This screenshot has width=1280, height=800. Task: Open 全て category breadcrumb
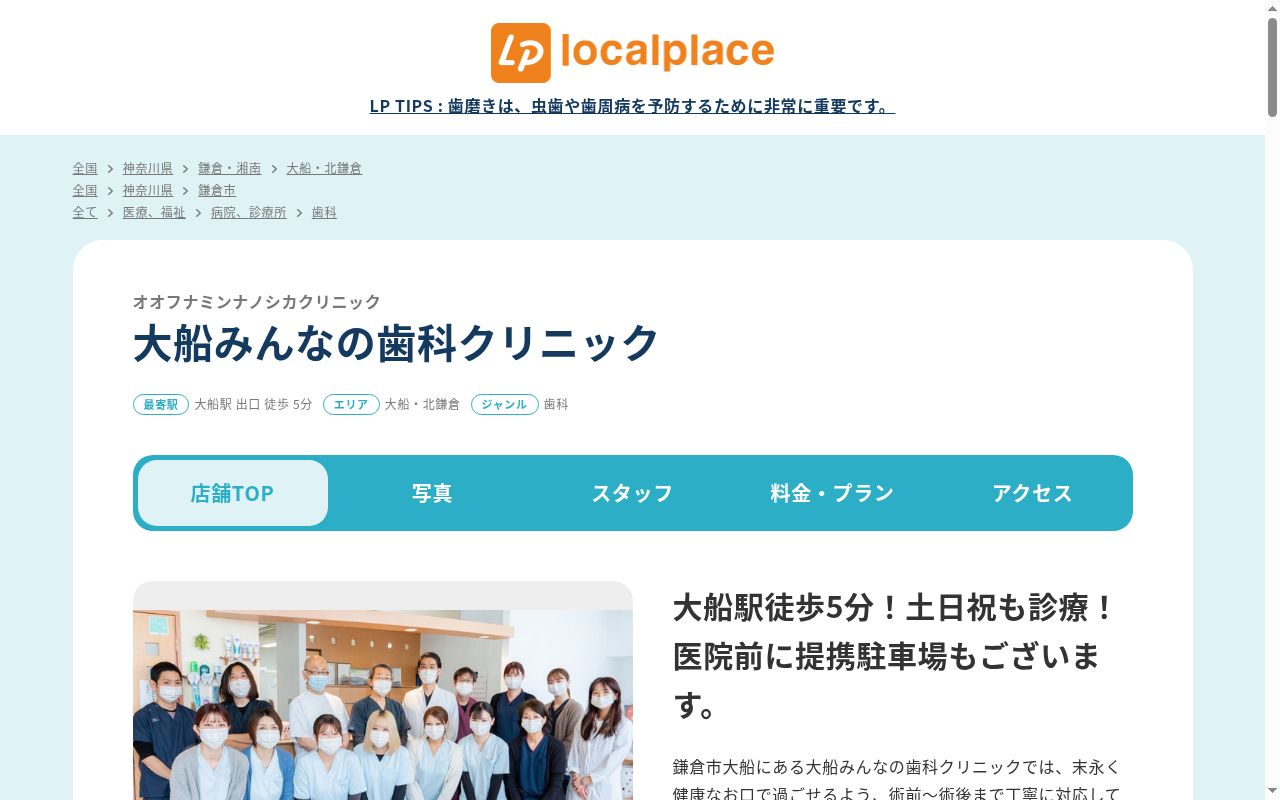tap(85, 212)
